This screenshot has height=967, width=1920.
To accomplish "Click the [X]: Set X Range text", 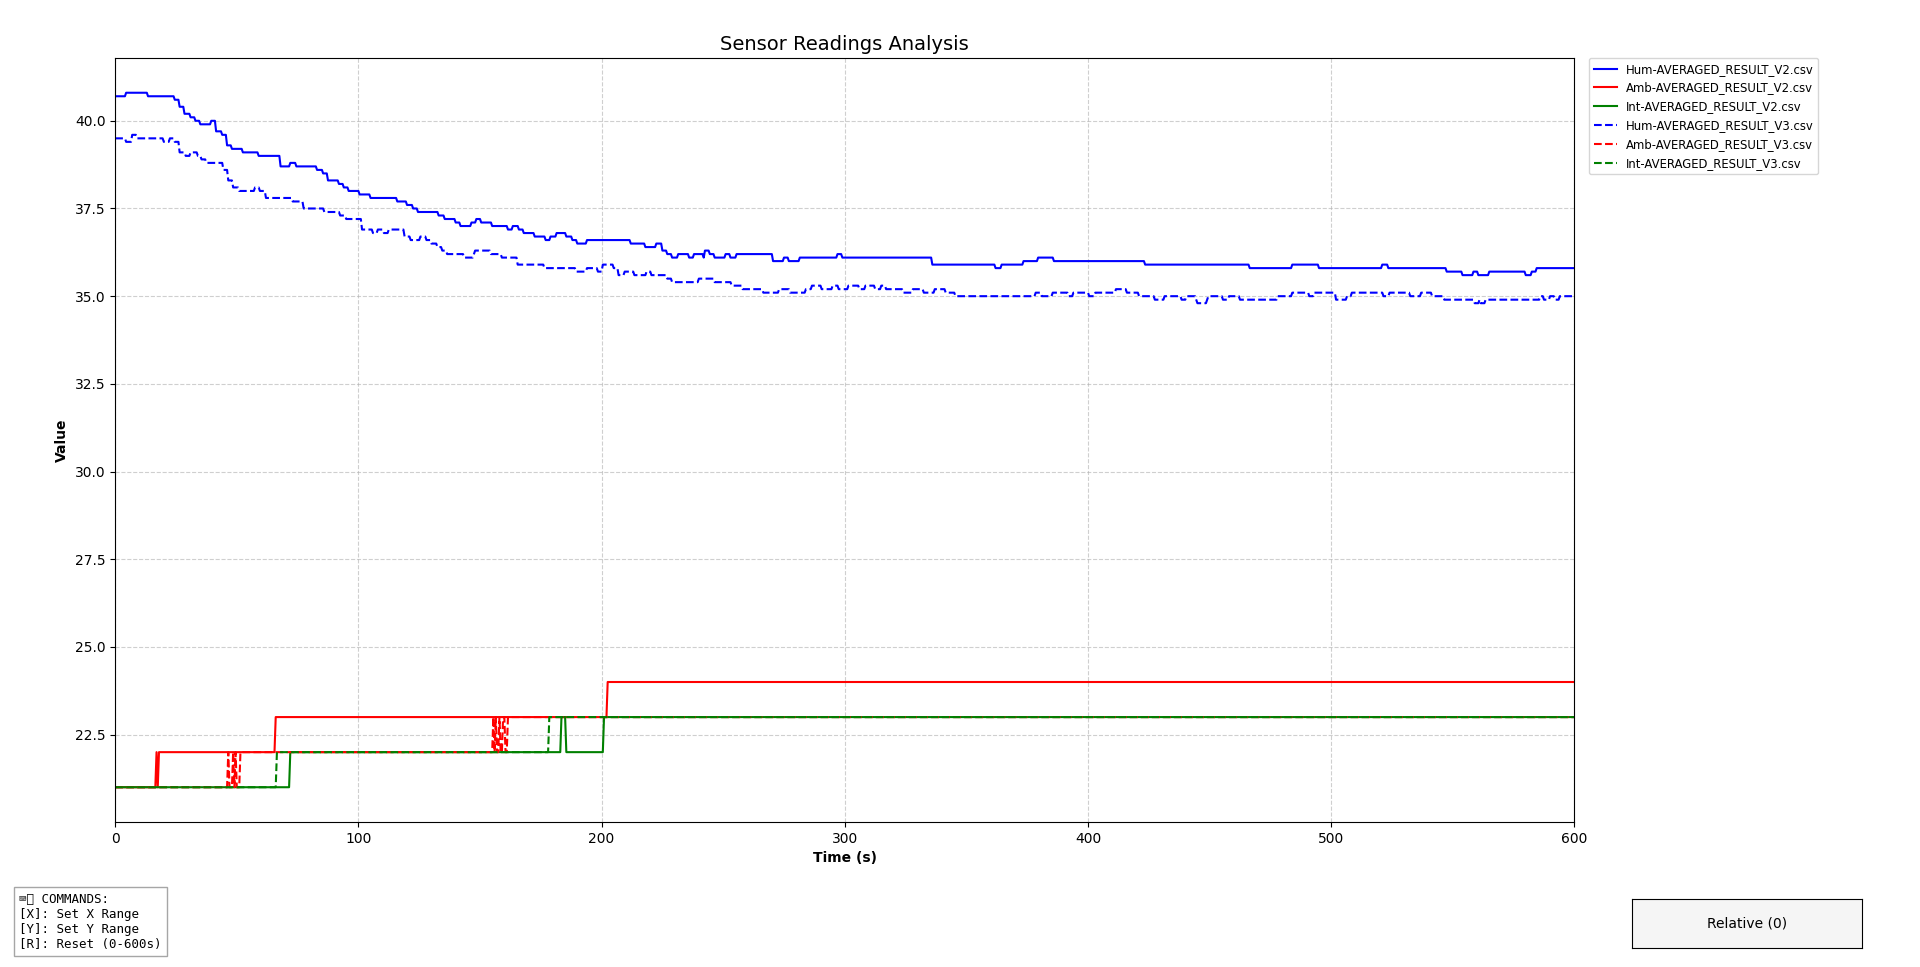I will [x=79, y=914].
